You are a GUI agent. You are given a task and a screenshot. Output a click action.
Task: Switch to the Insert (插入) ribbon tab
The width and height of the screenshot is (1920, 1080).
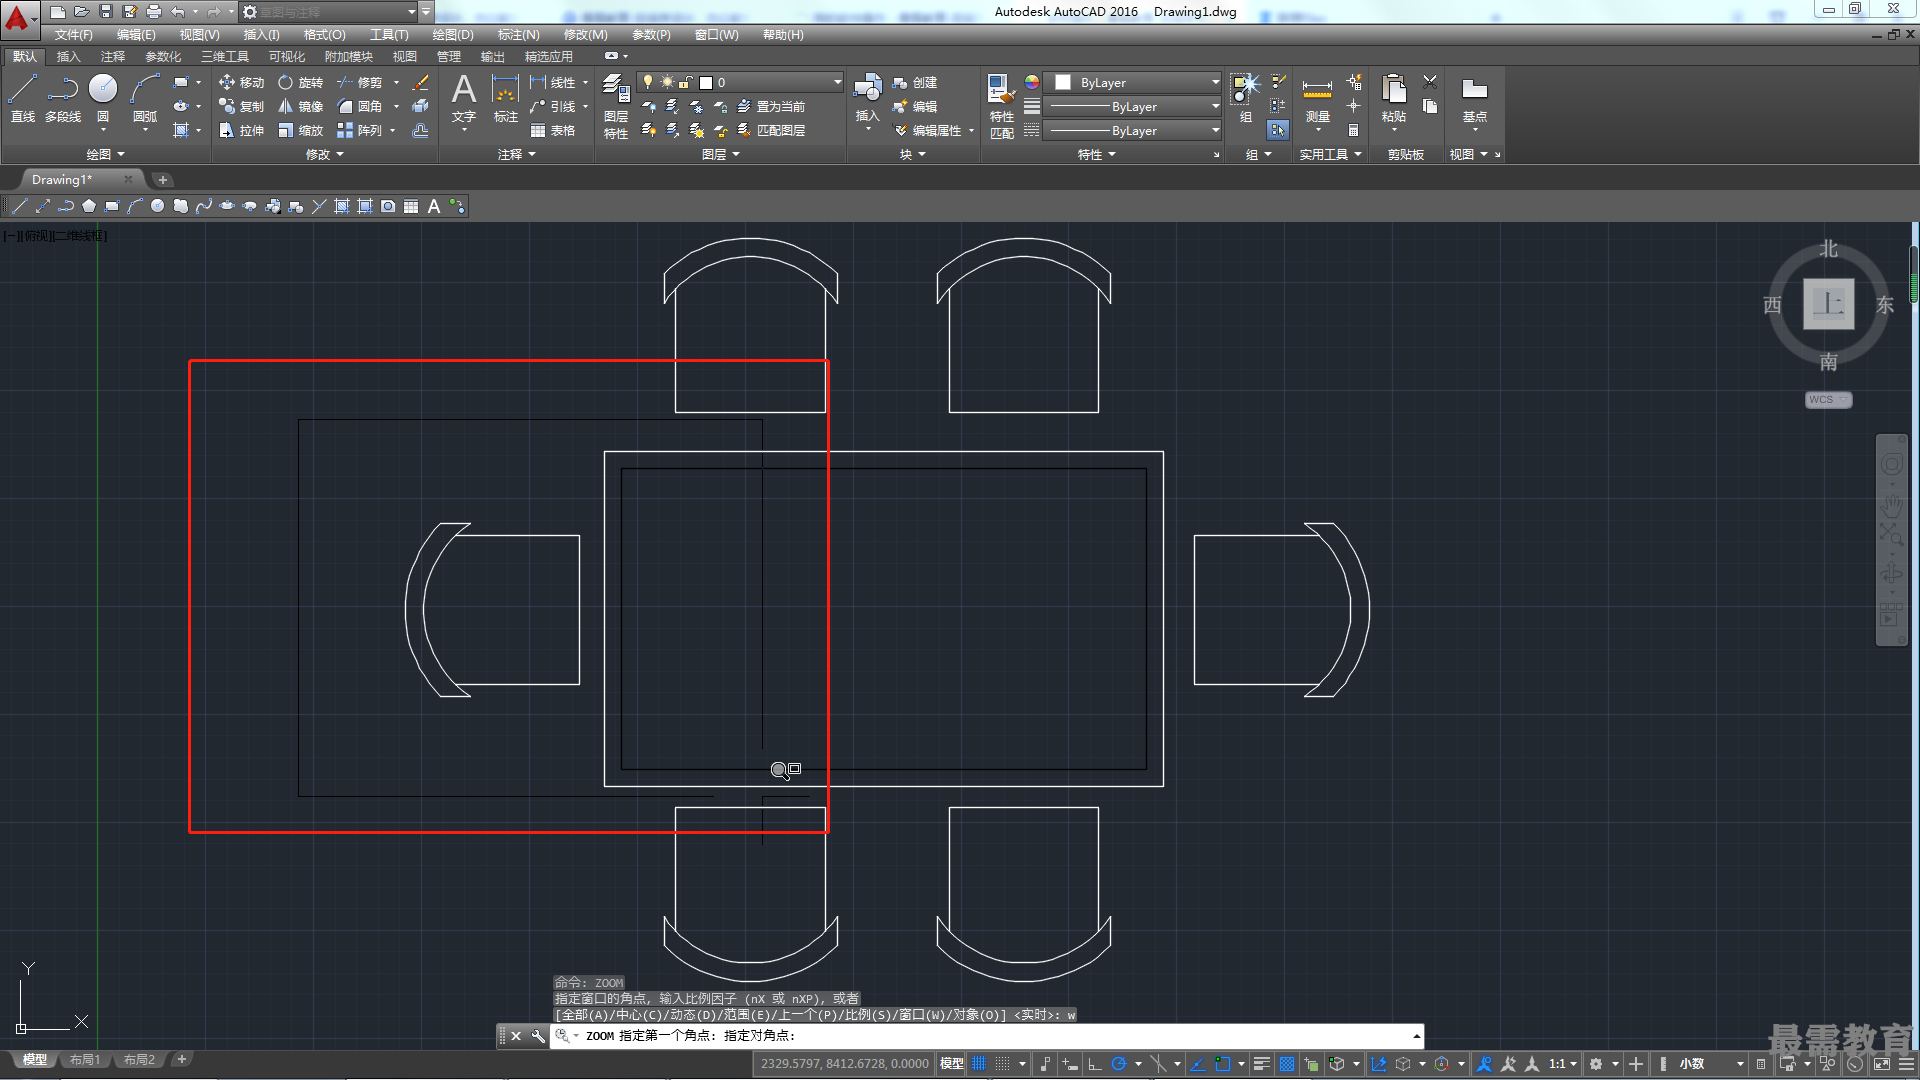pos(68,56)
